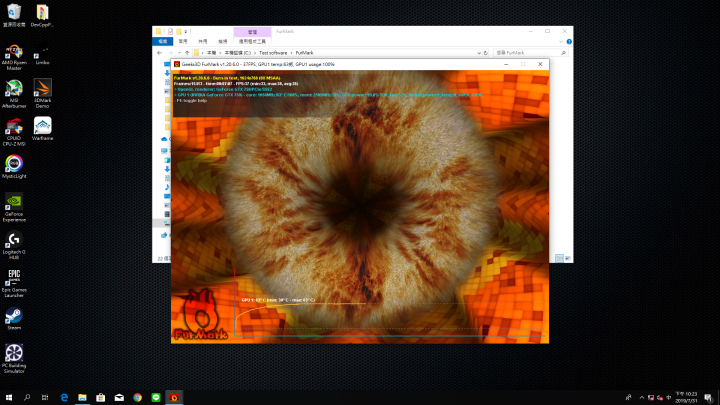
Task: Open the Mail app on taskbar
Action: tap(119, 398)
